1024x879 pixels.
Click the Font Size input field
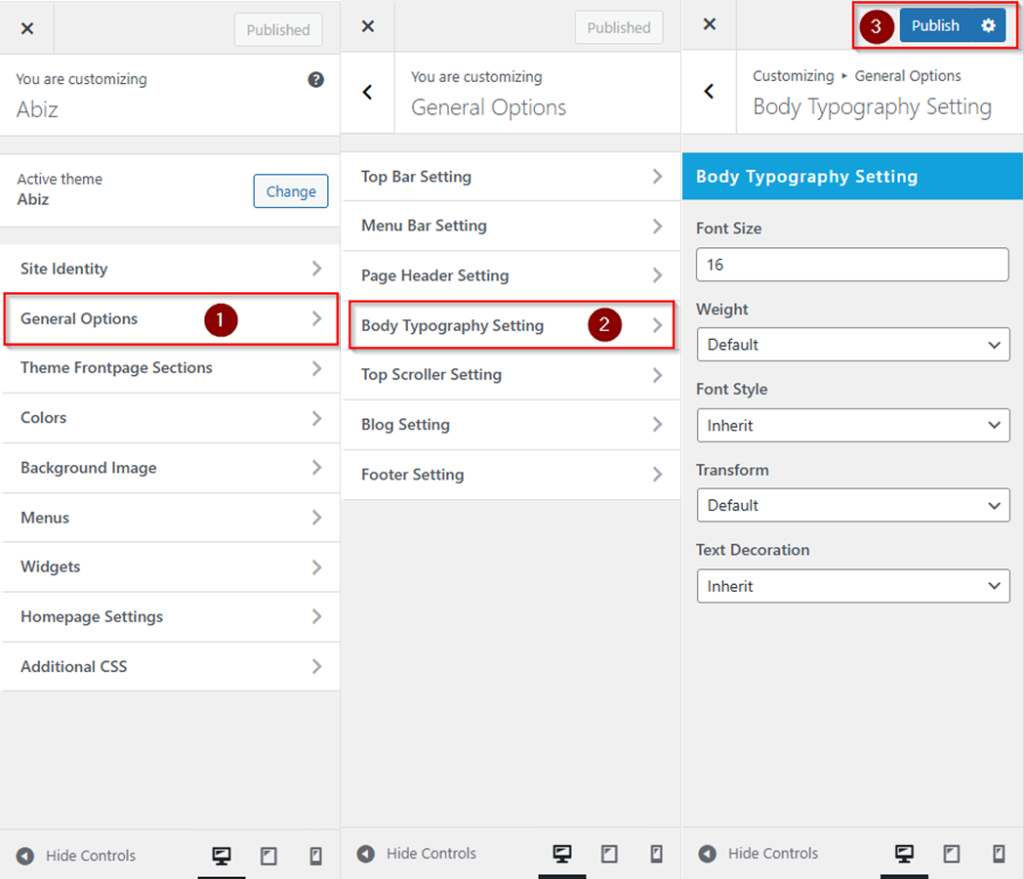[852, 265]
